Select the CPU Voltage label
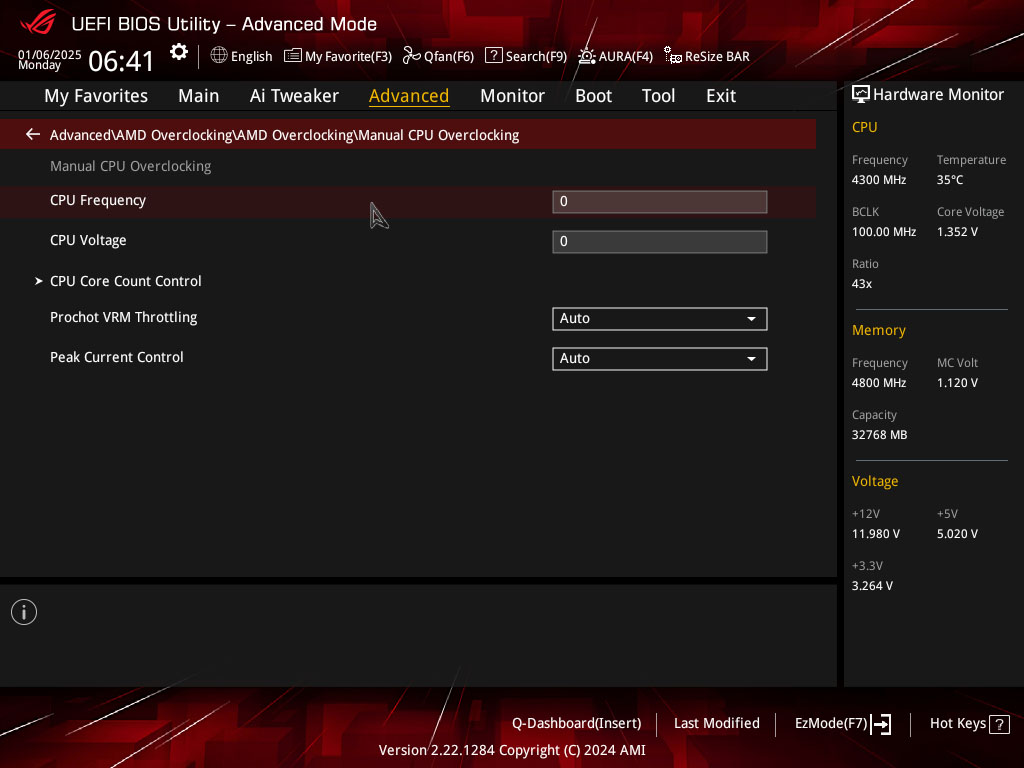Viewport: 1024px width, 768px height. pos(88,240)
